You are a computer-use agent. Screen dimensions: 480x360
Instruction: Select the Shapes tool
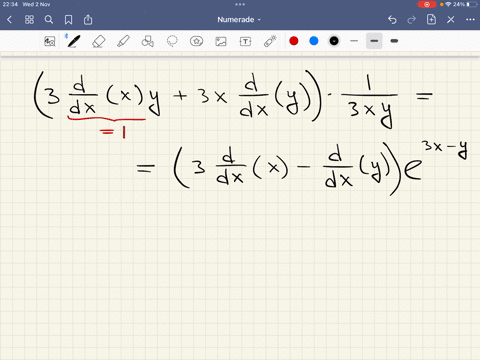(x=148, y=41)
